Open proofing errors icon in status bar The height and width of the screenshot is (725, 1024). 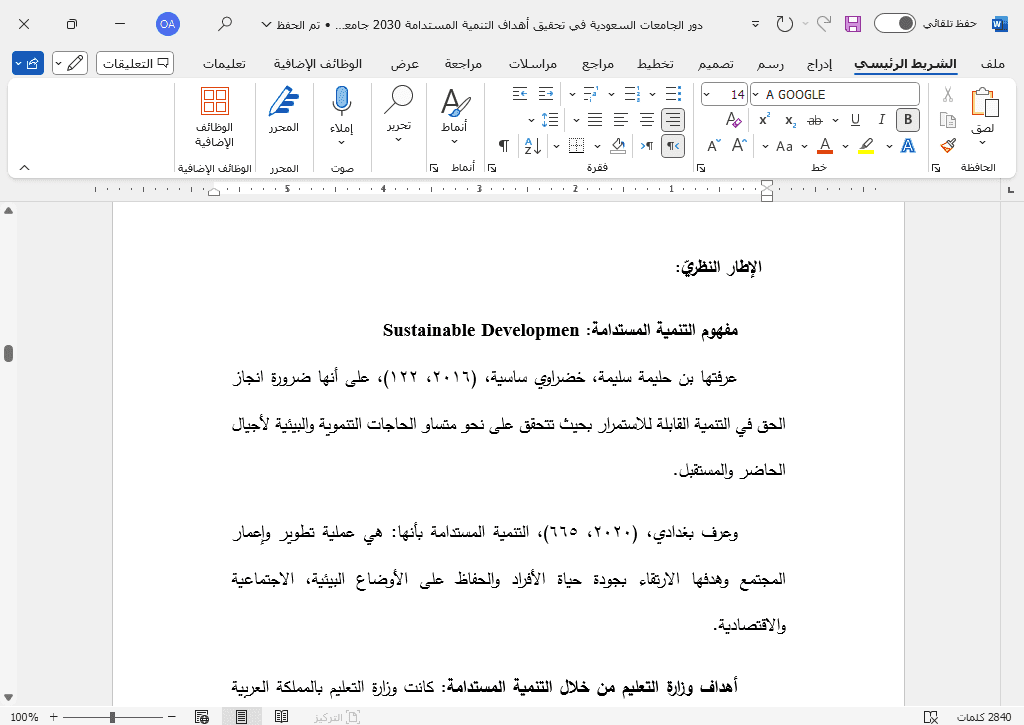[931, 717]
